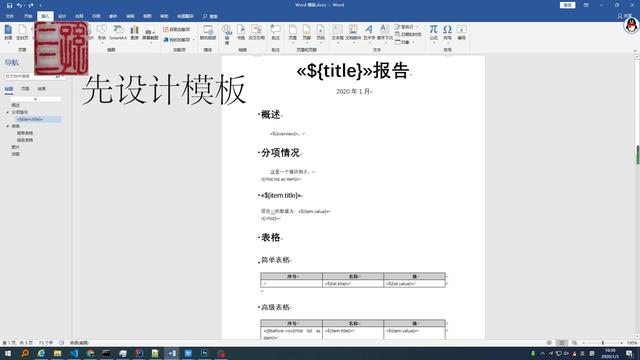
Task: Open the 有道翻译 ribbon tab
Action: 185,16
